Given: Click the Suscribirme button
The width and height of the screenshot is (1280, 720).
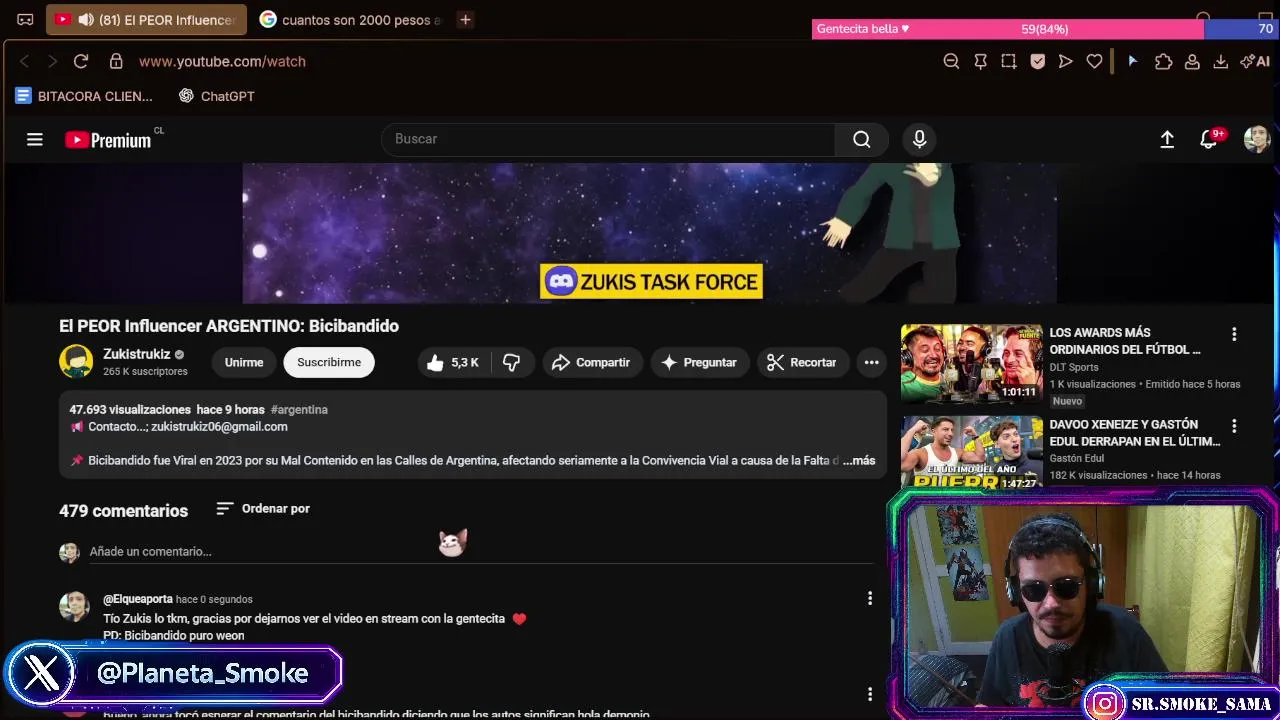Looking at the screenshot, I should click(x=329, y=362).
